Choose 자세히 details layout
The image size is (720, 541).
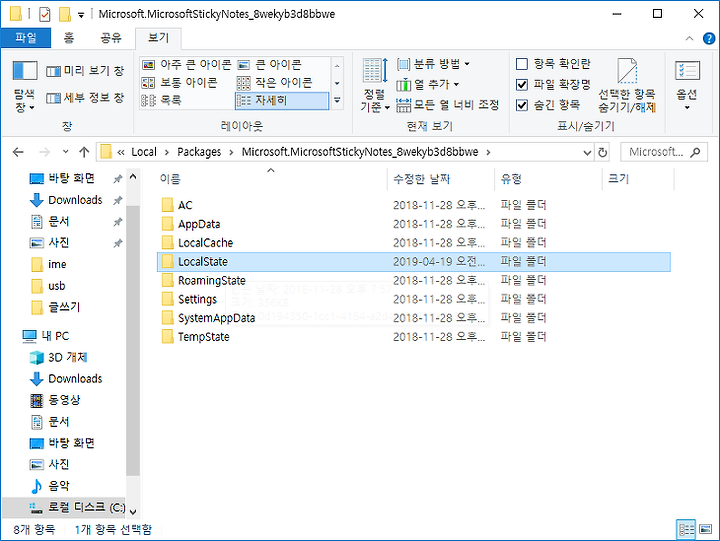coord(282,100)
